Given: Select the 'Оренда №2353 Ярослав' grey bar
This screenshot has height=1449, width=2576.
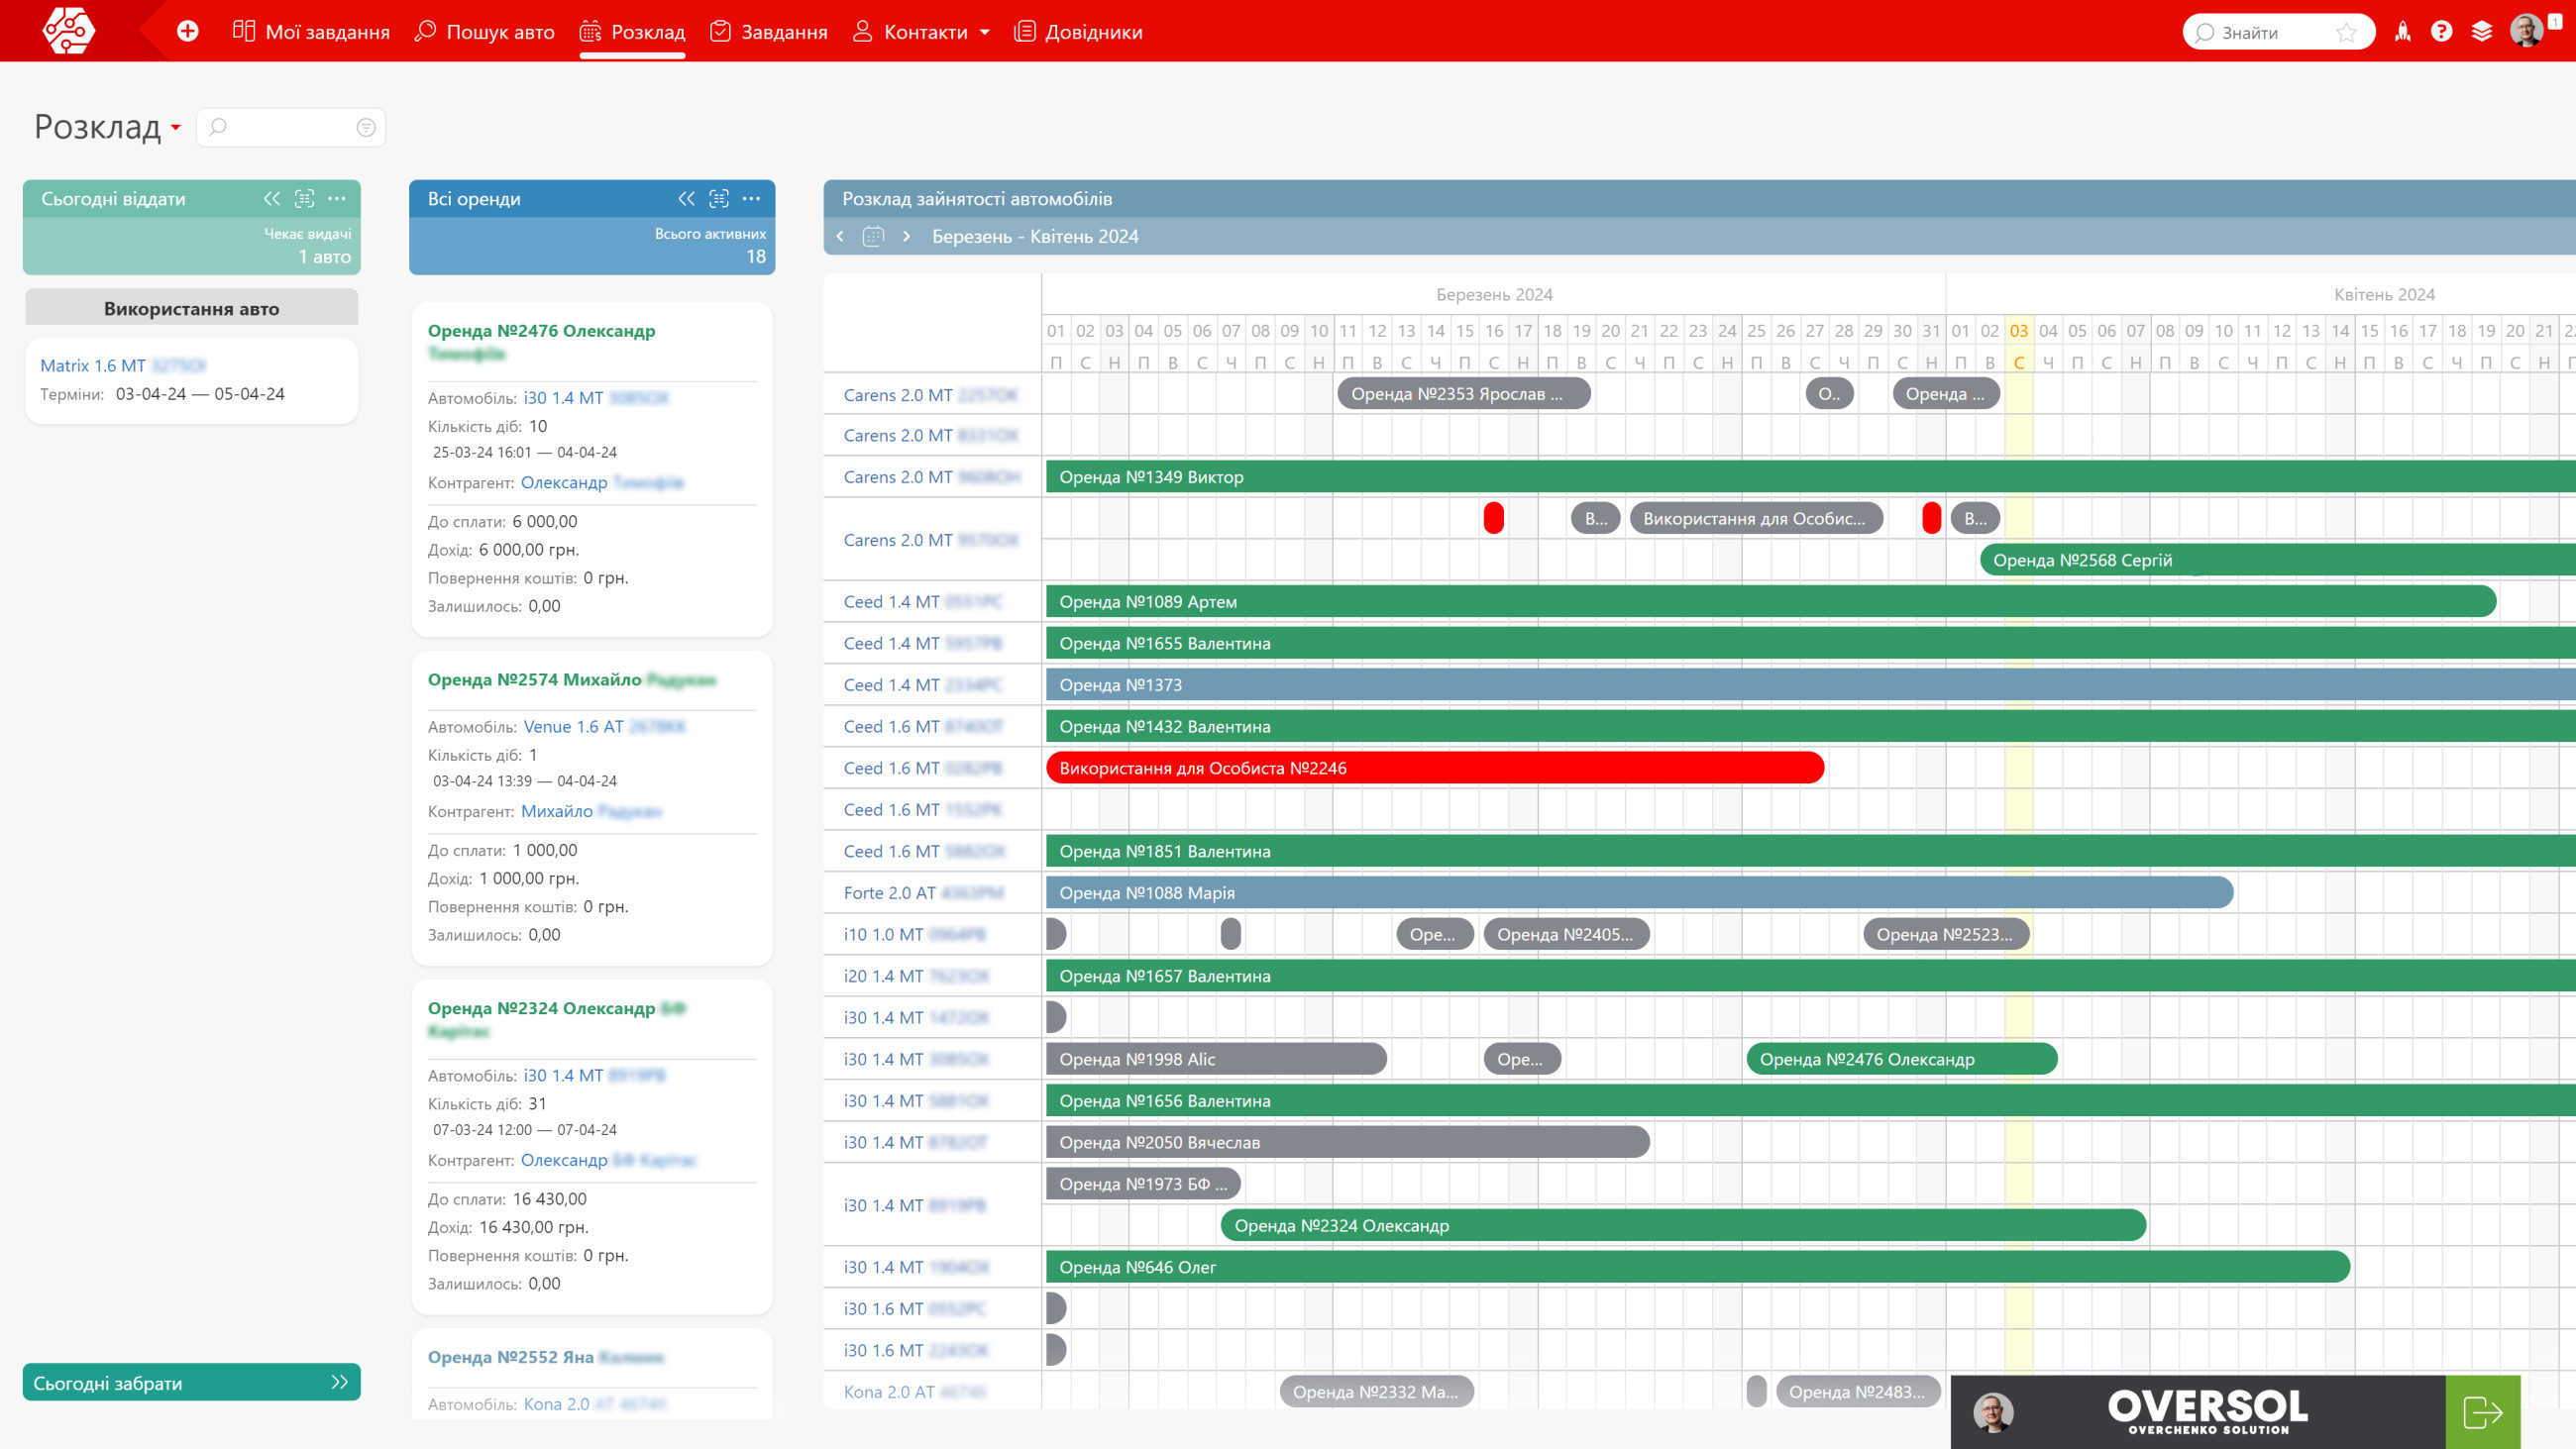Looking at the screenshot, I should click(x=1464, y=394).
